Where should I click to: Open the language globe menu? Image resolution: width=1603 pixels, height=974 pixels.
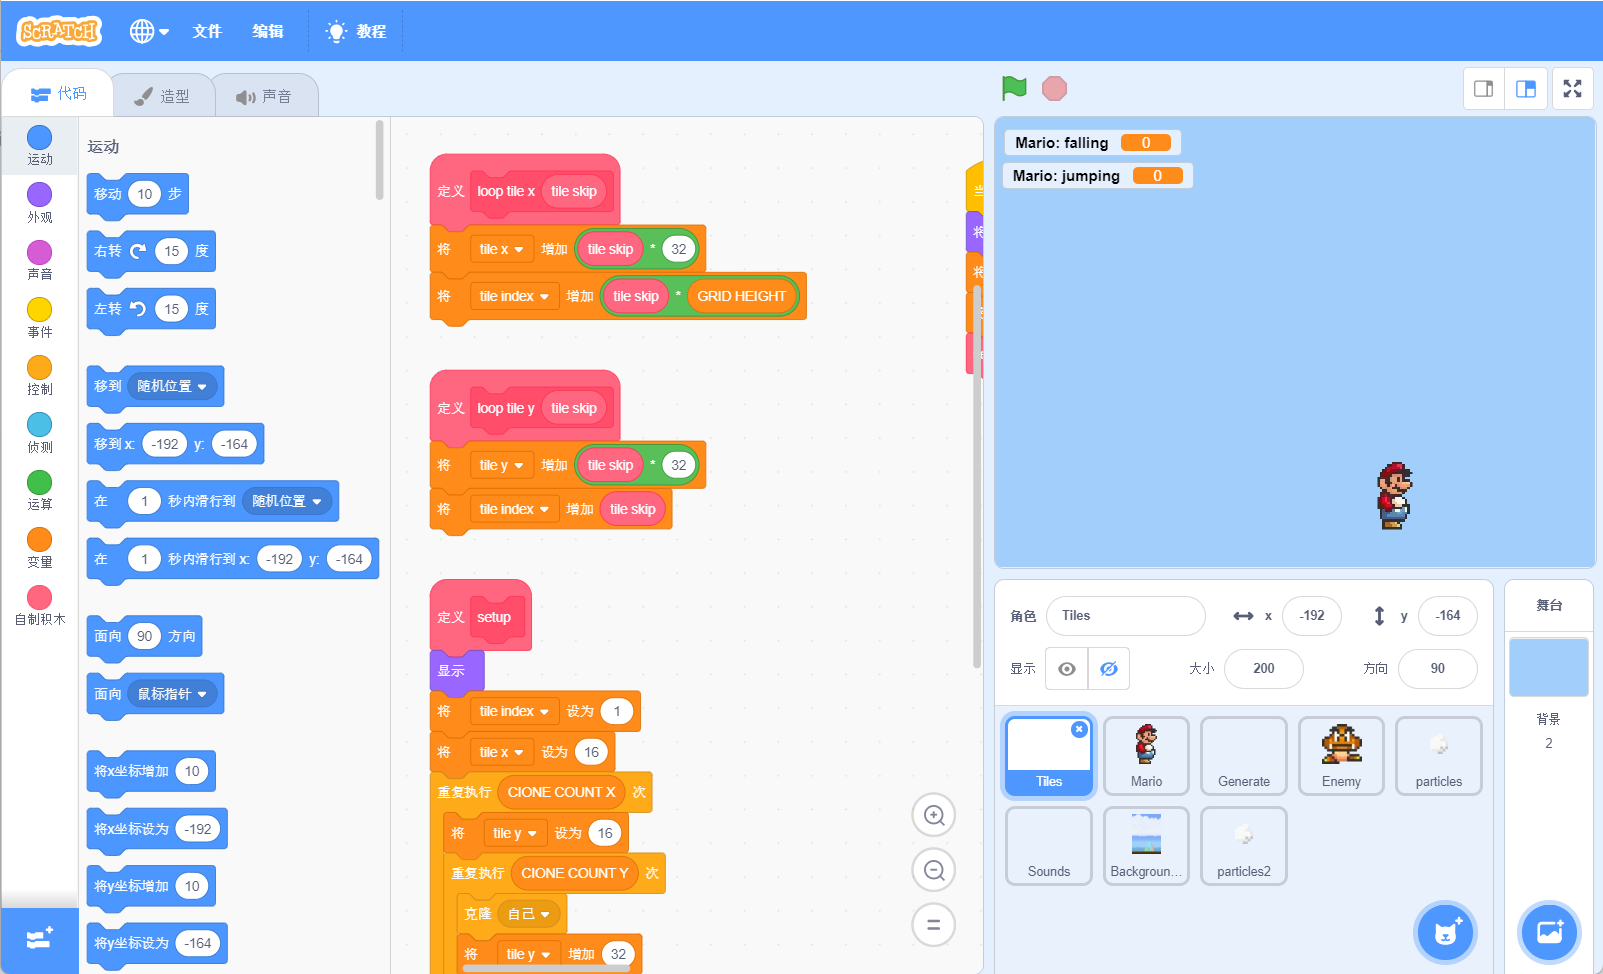[149, 31]
